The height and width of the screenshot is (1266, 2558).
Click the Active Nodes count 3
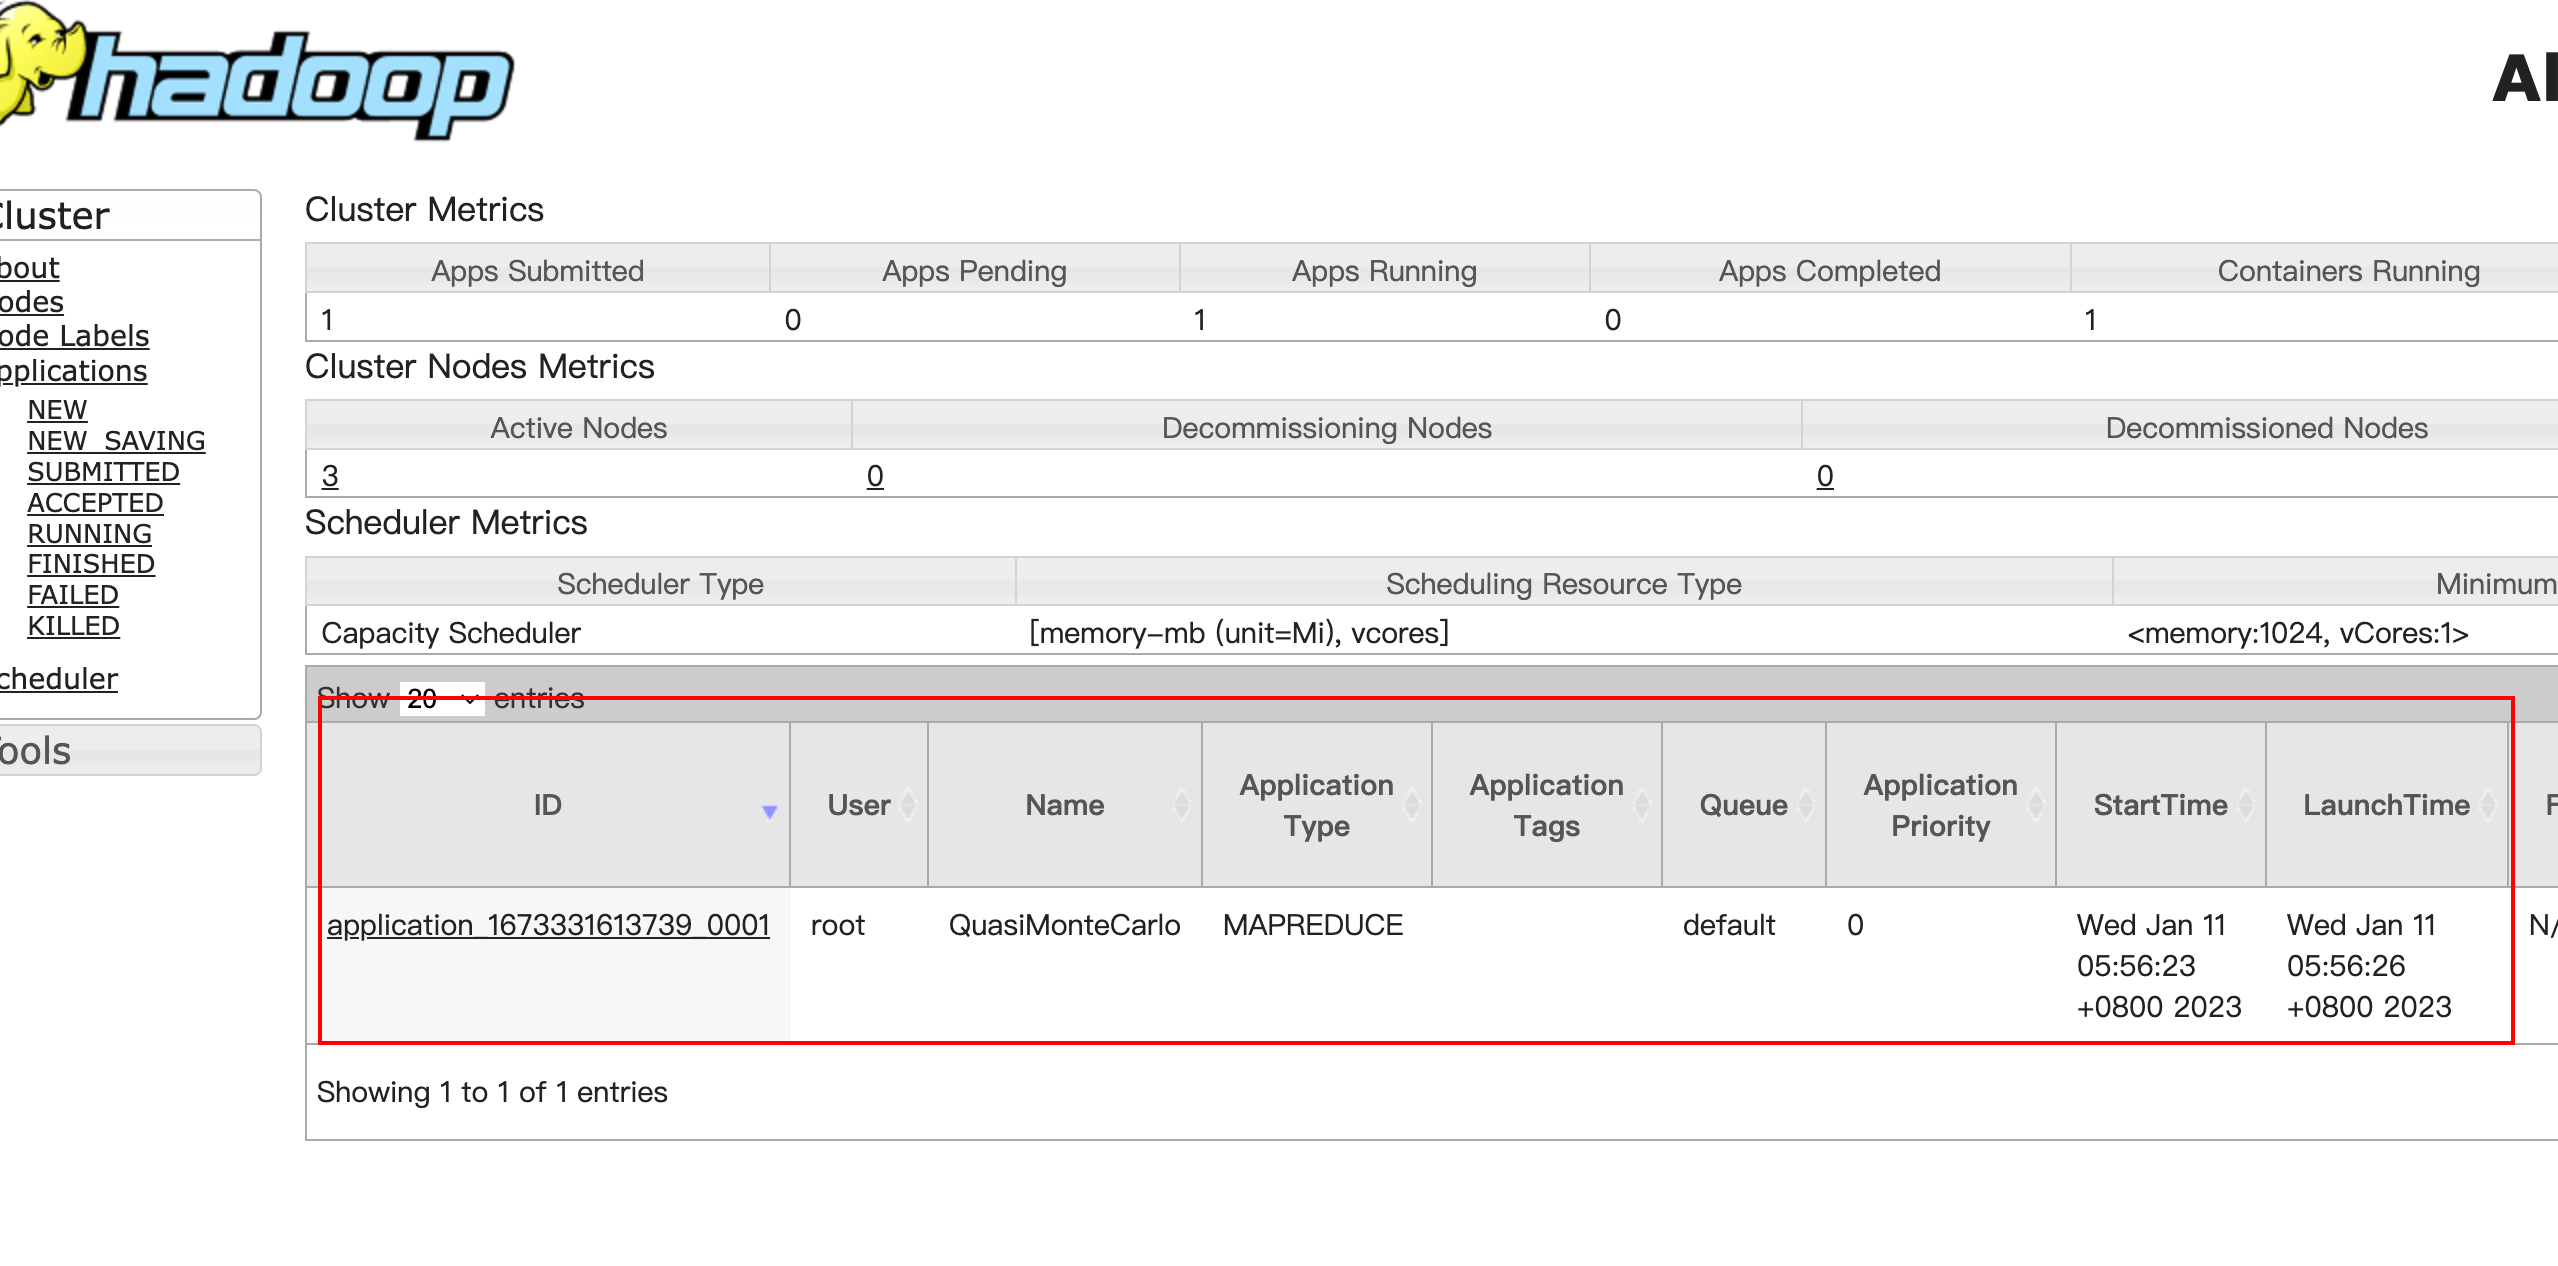[x=330, y=476]
